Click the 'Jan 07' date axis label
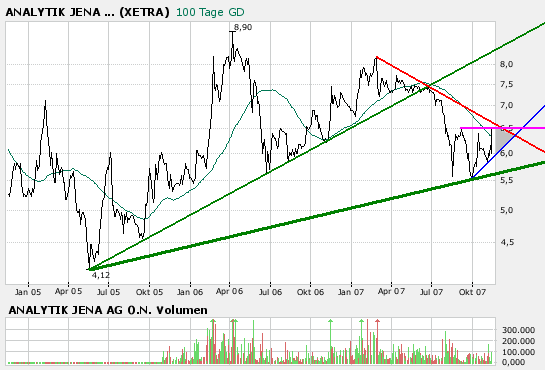 (x=351, y=292)
